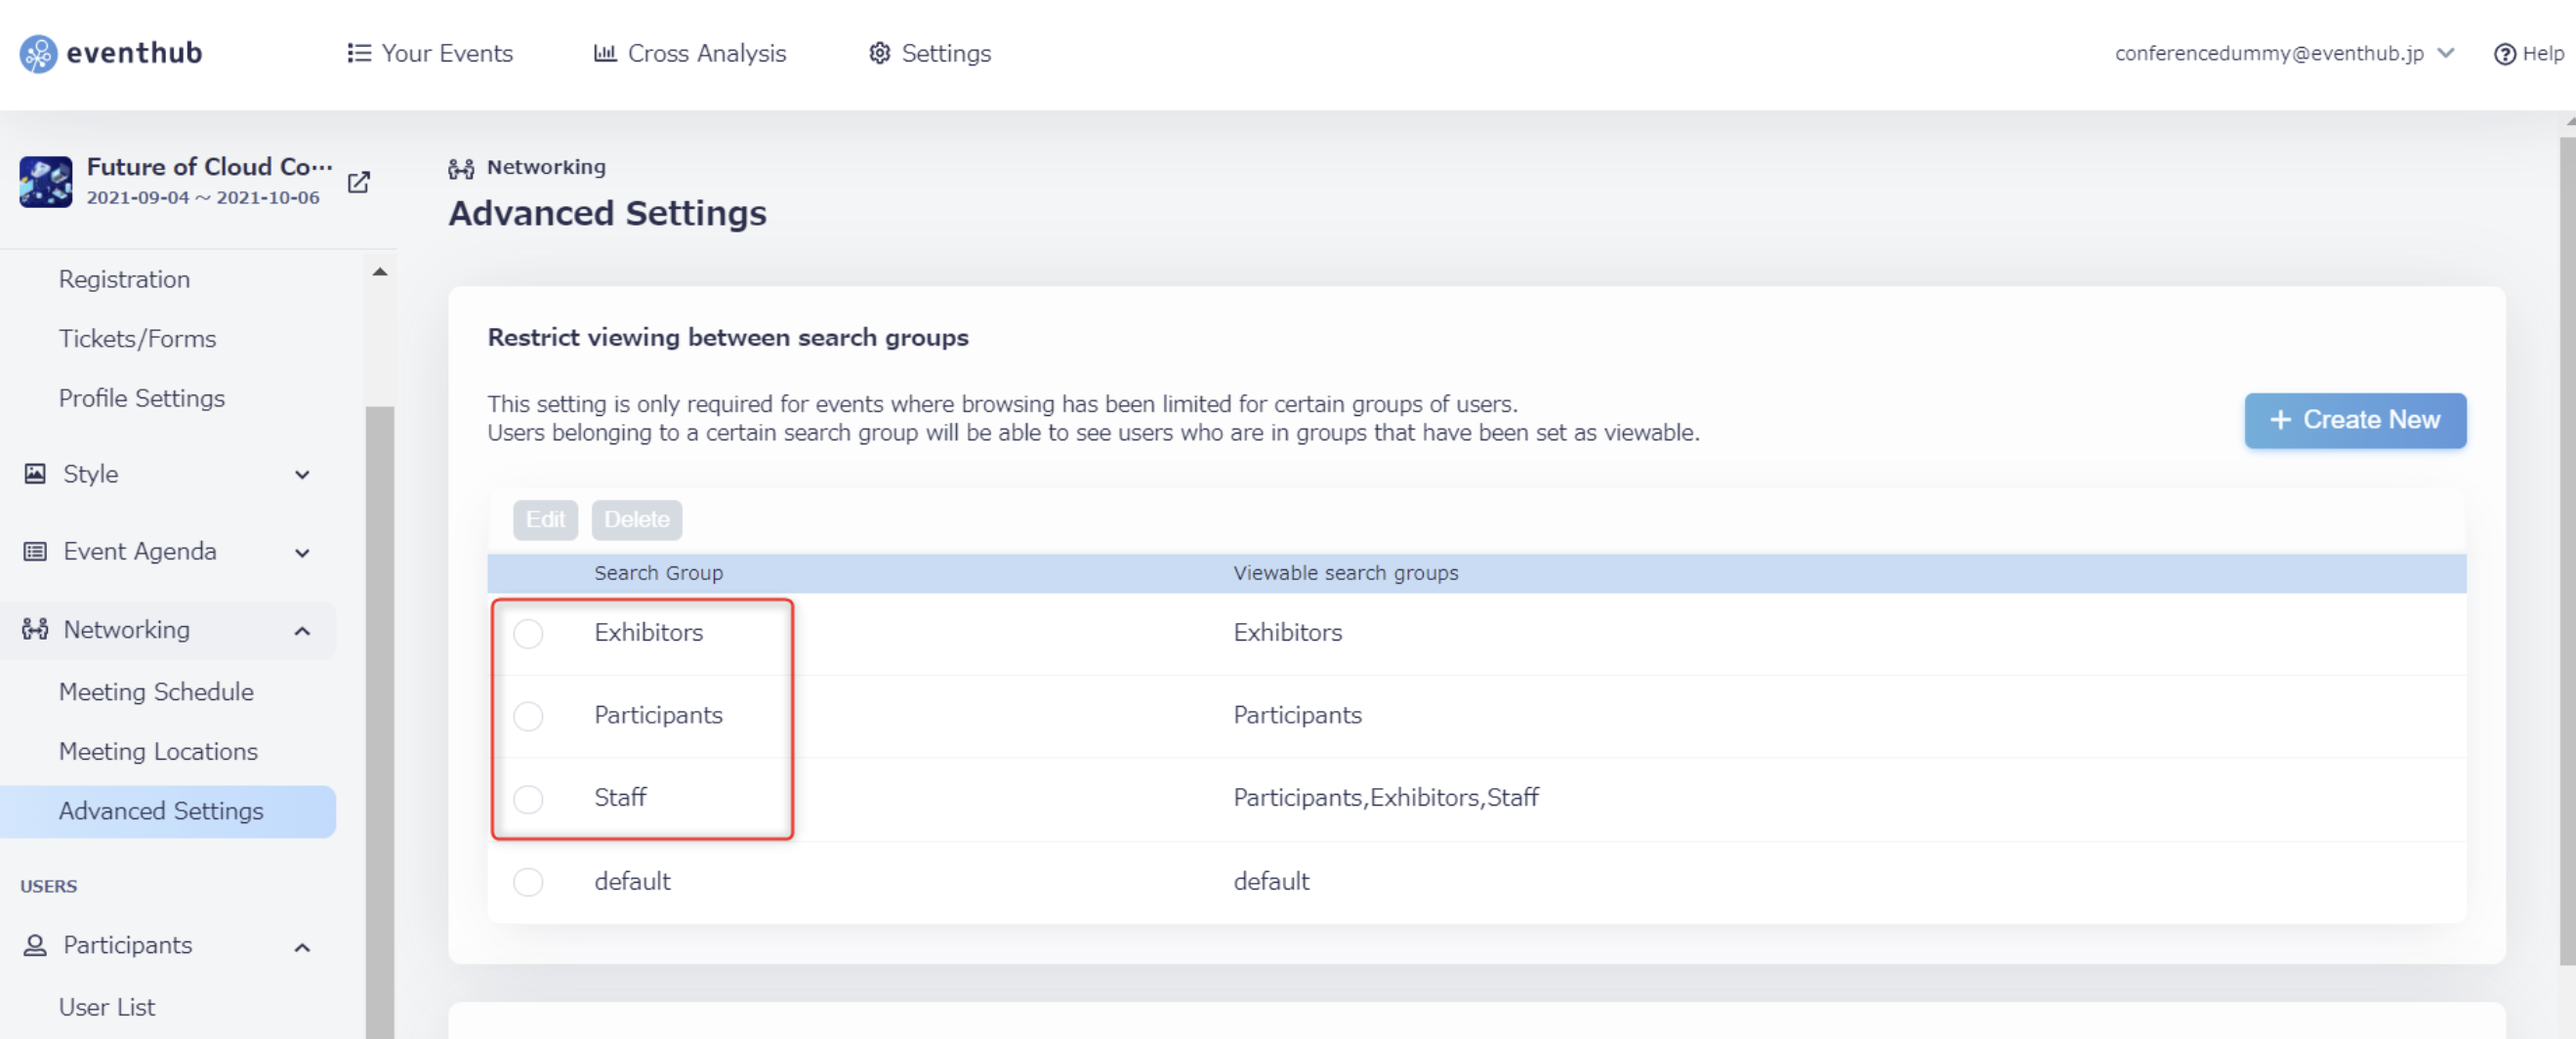Viewport: 2576px width, 1039px height.
Task: Click the Future of Cloud Co… event title
Action: click(x=209, y=167)
